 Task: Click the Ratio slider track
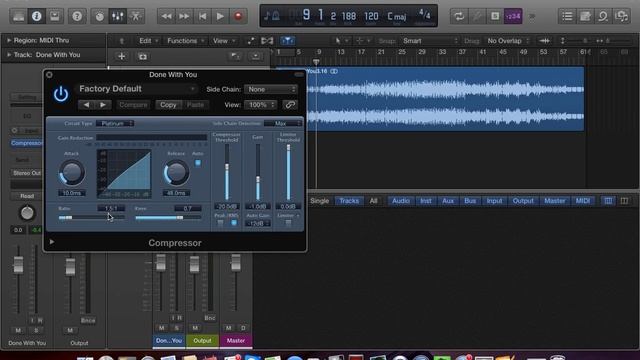92,218
